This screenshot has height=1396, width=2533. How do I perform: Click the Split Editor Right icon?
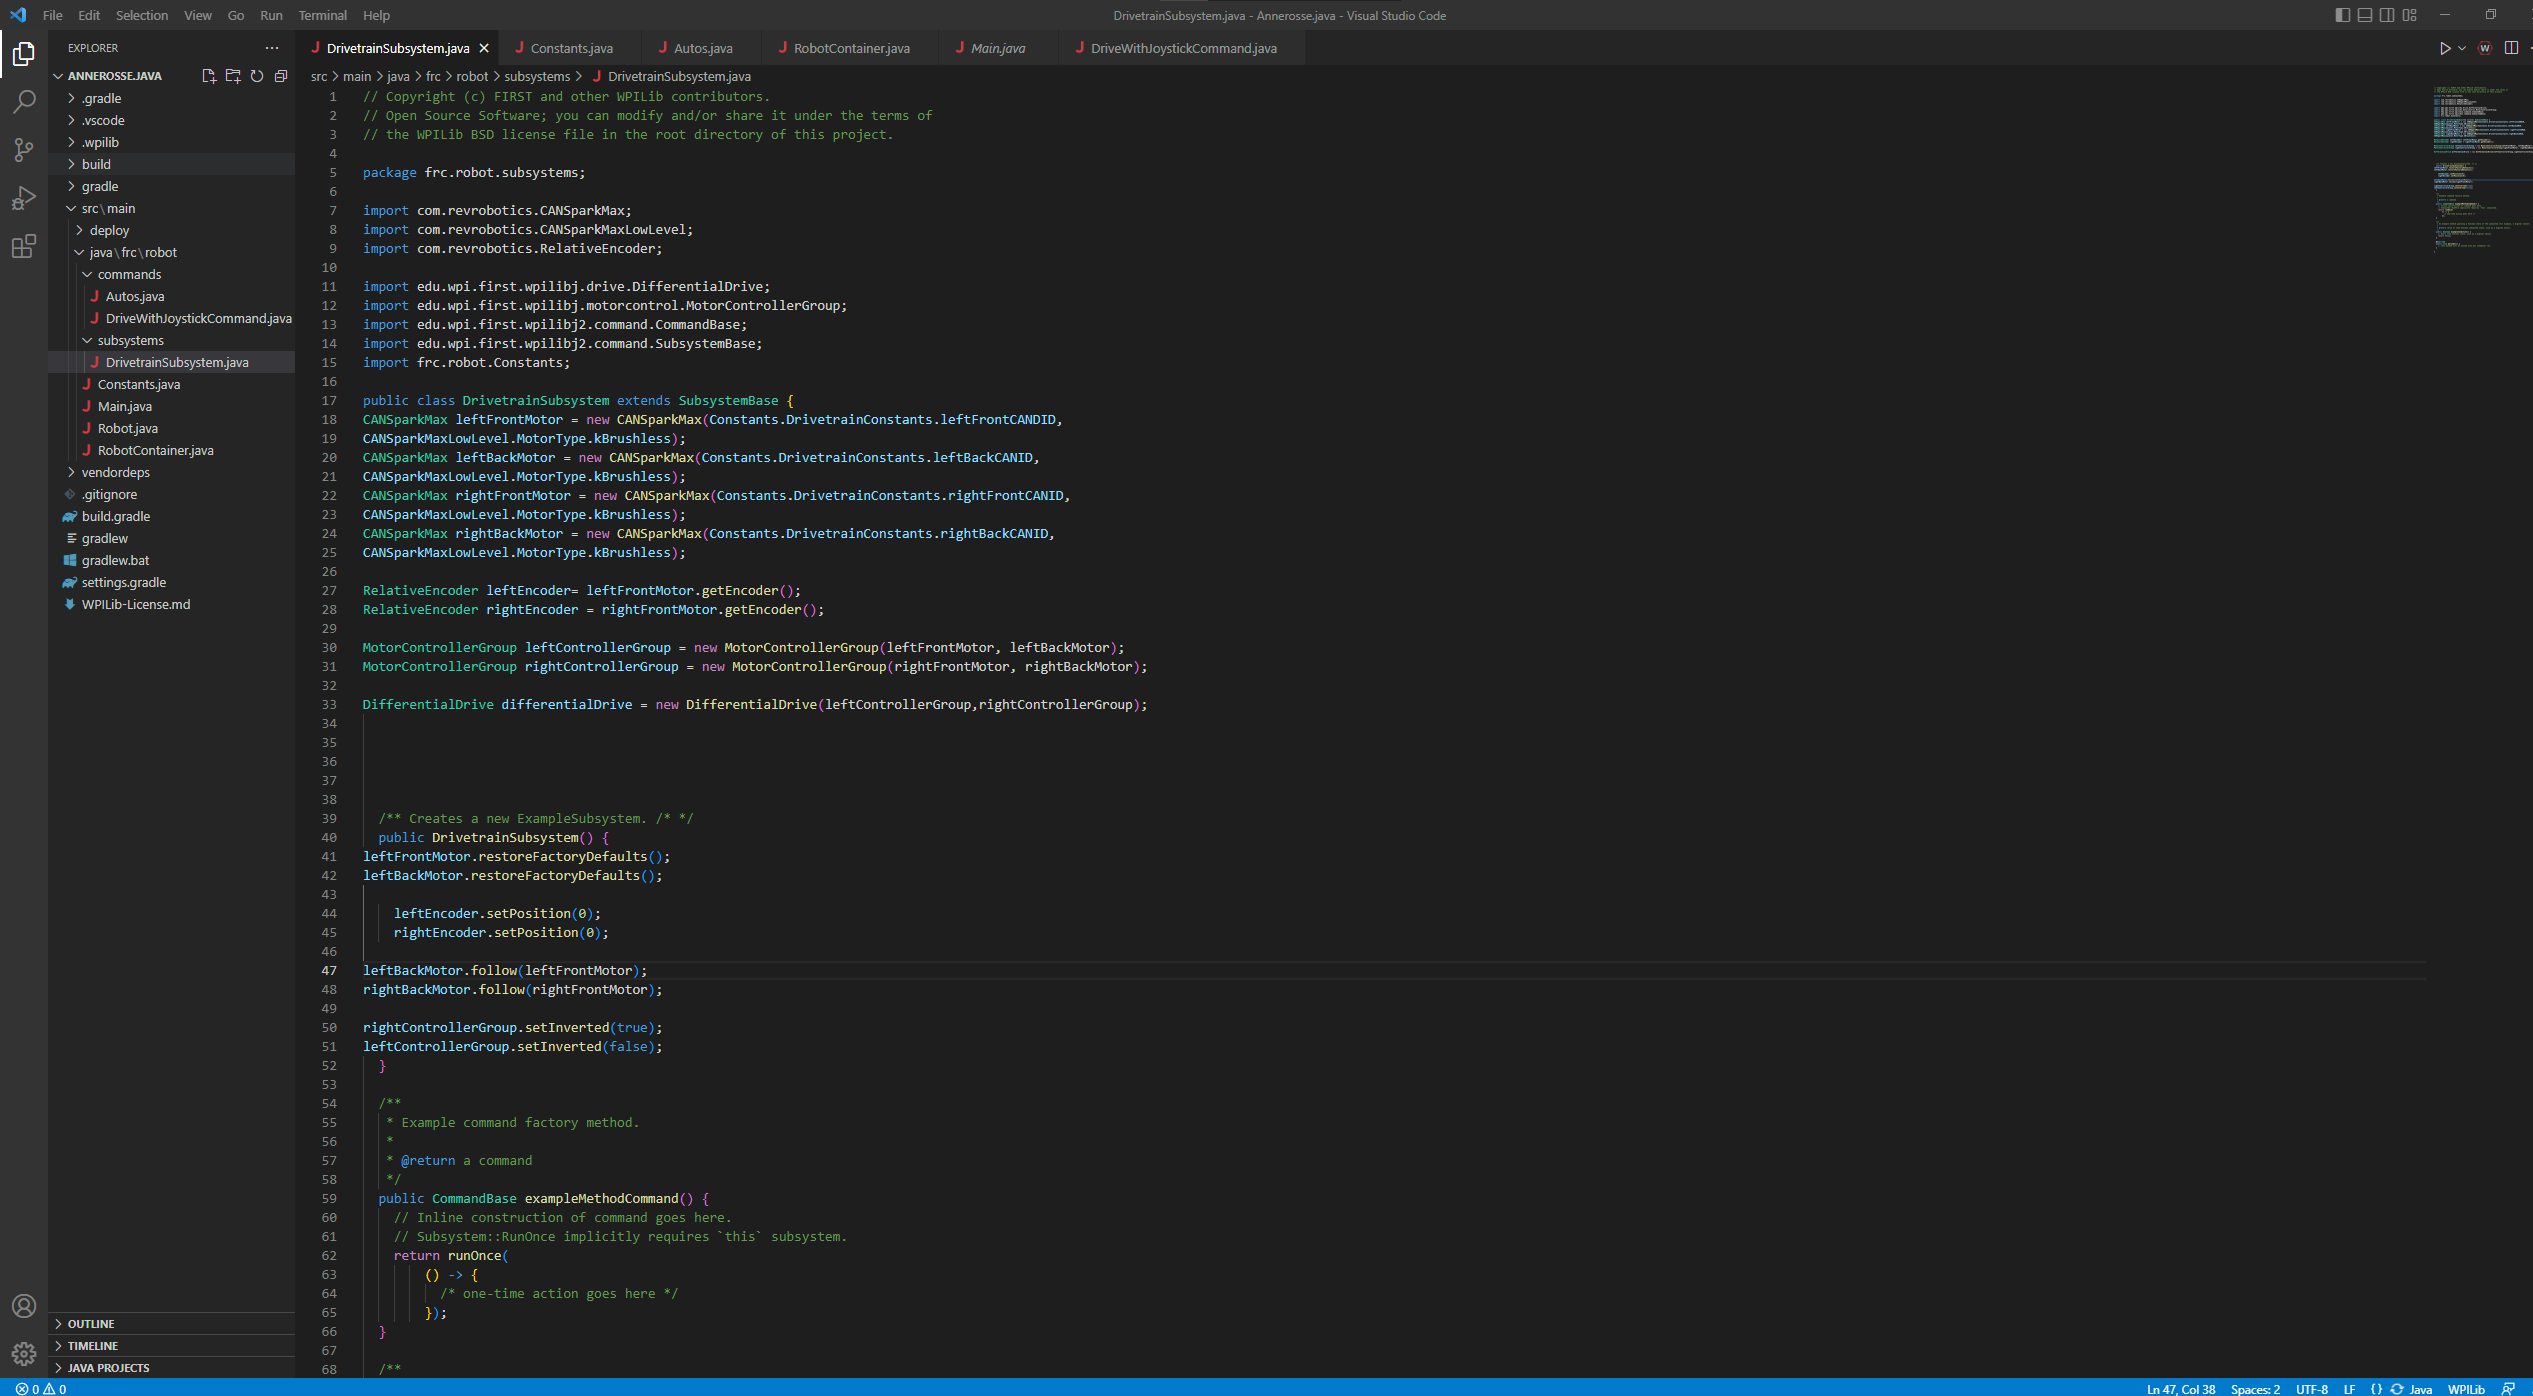[2511, 48]
